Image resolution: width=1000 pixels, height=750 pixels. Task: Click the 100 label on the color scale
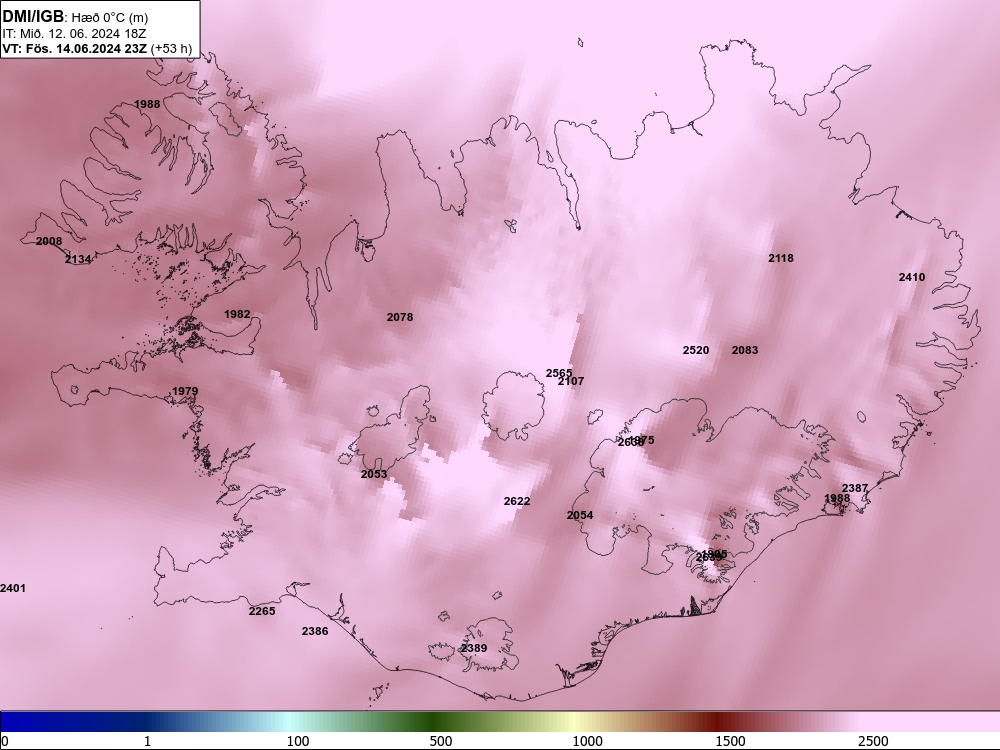coord(298,741)
